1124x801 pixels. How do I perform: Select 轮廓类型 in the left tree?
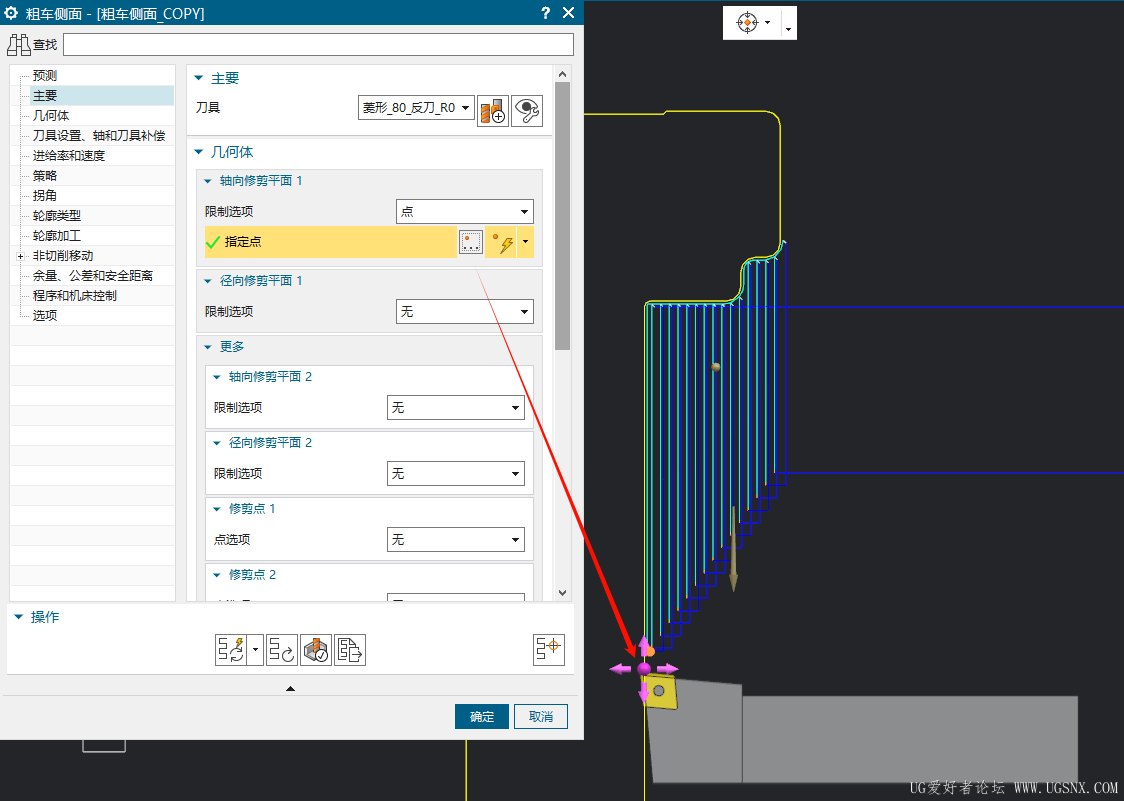(57, 216)
